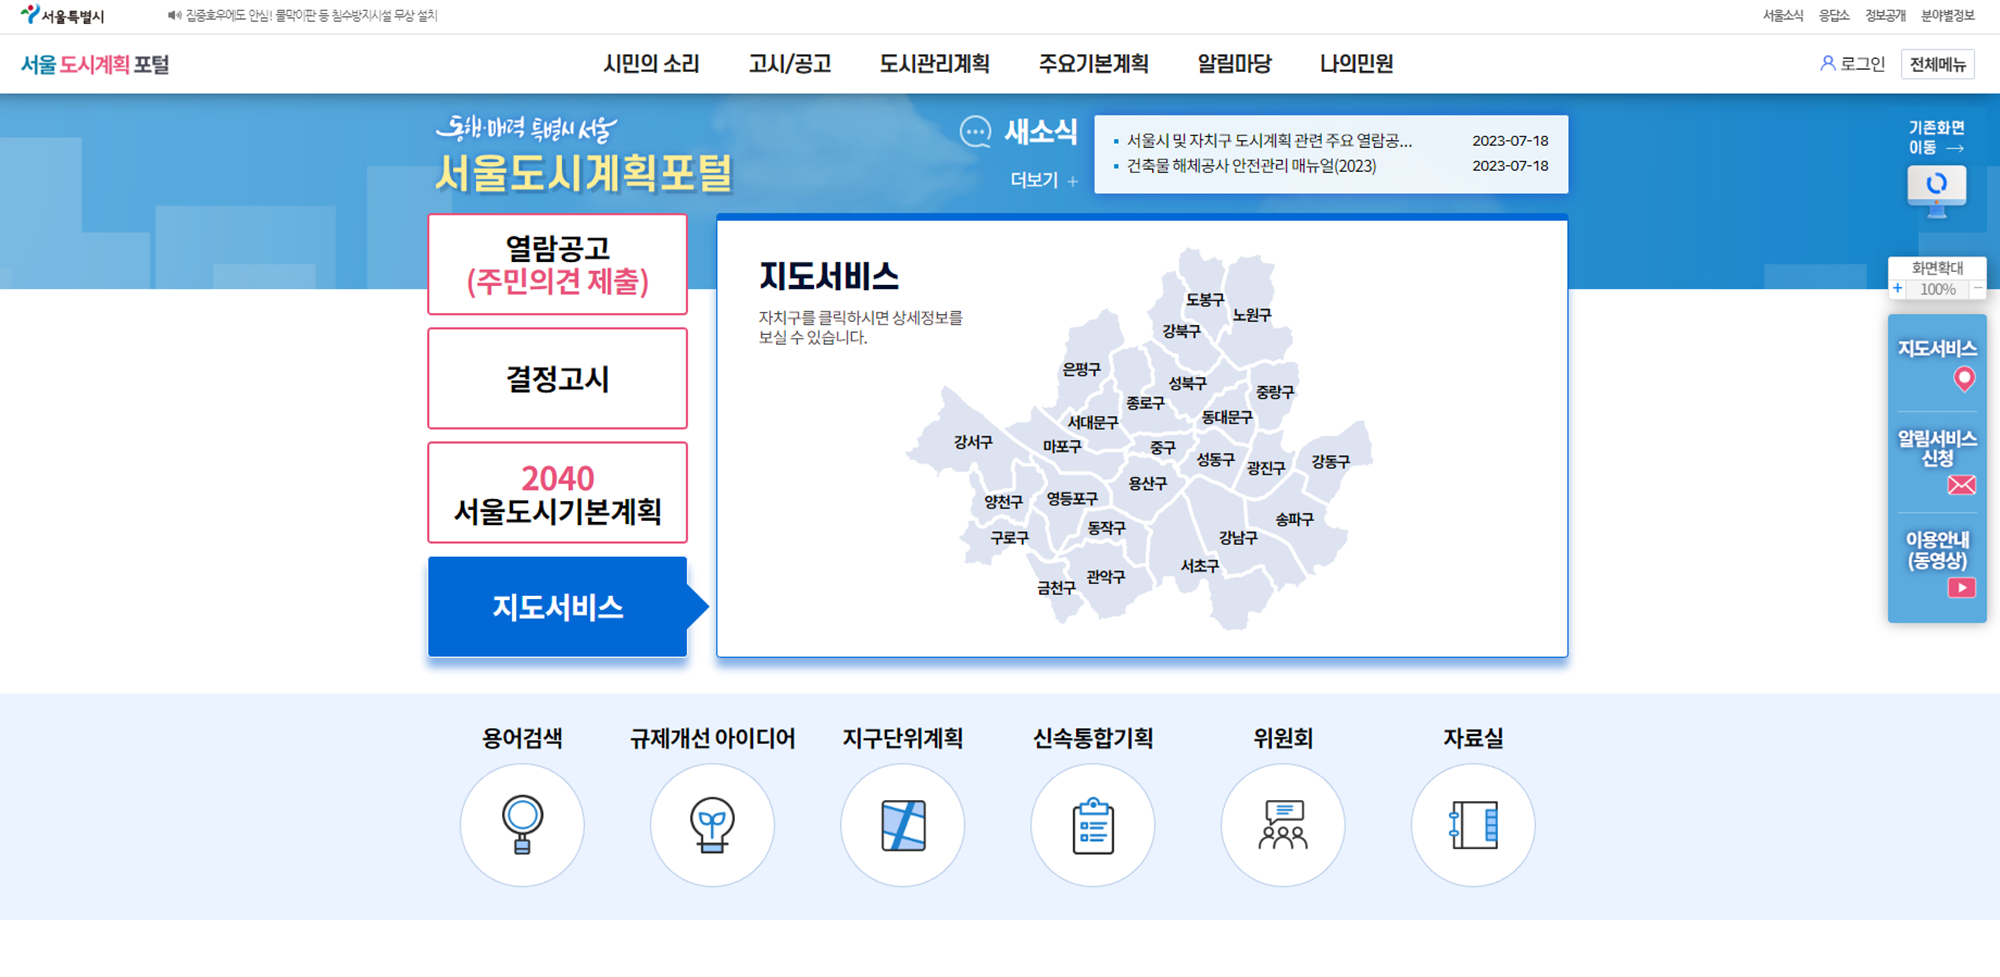Open the 지구단위계획 map icon

point(903,825)
